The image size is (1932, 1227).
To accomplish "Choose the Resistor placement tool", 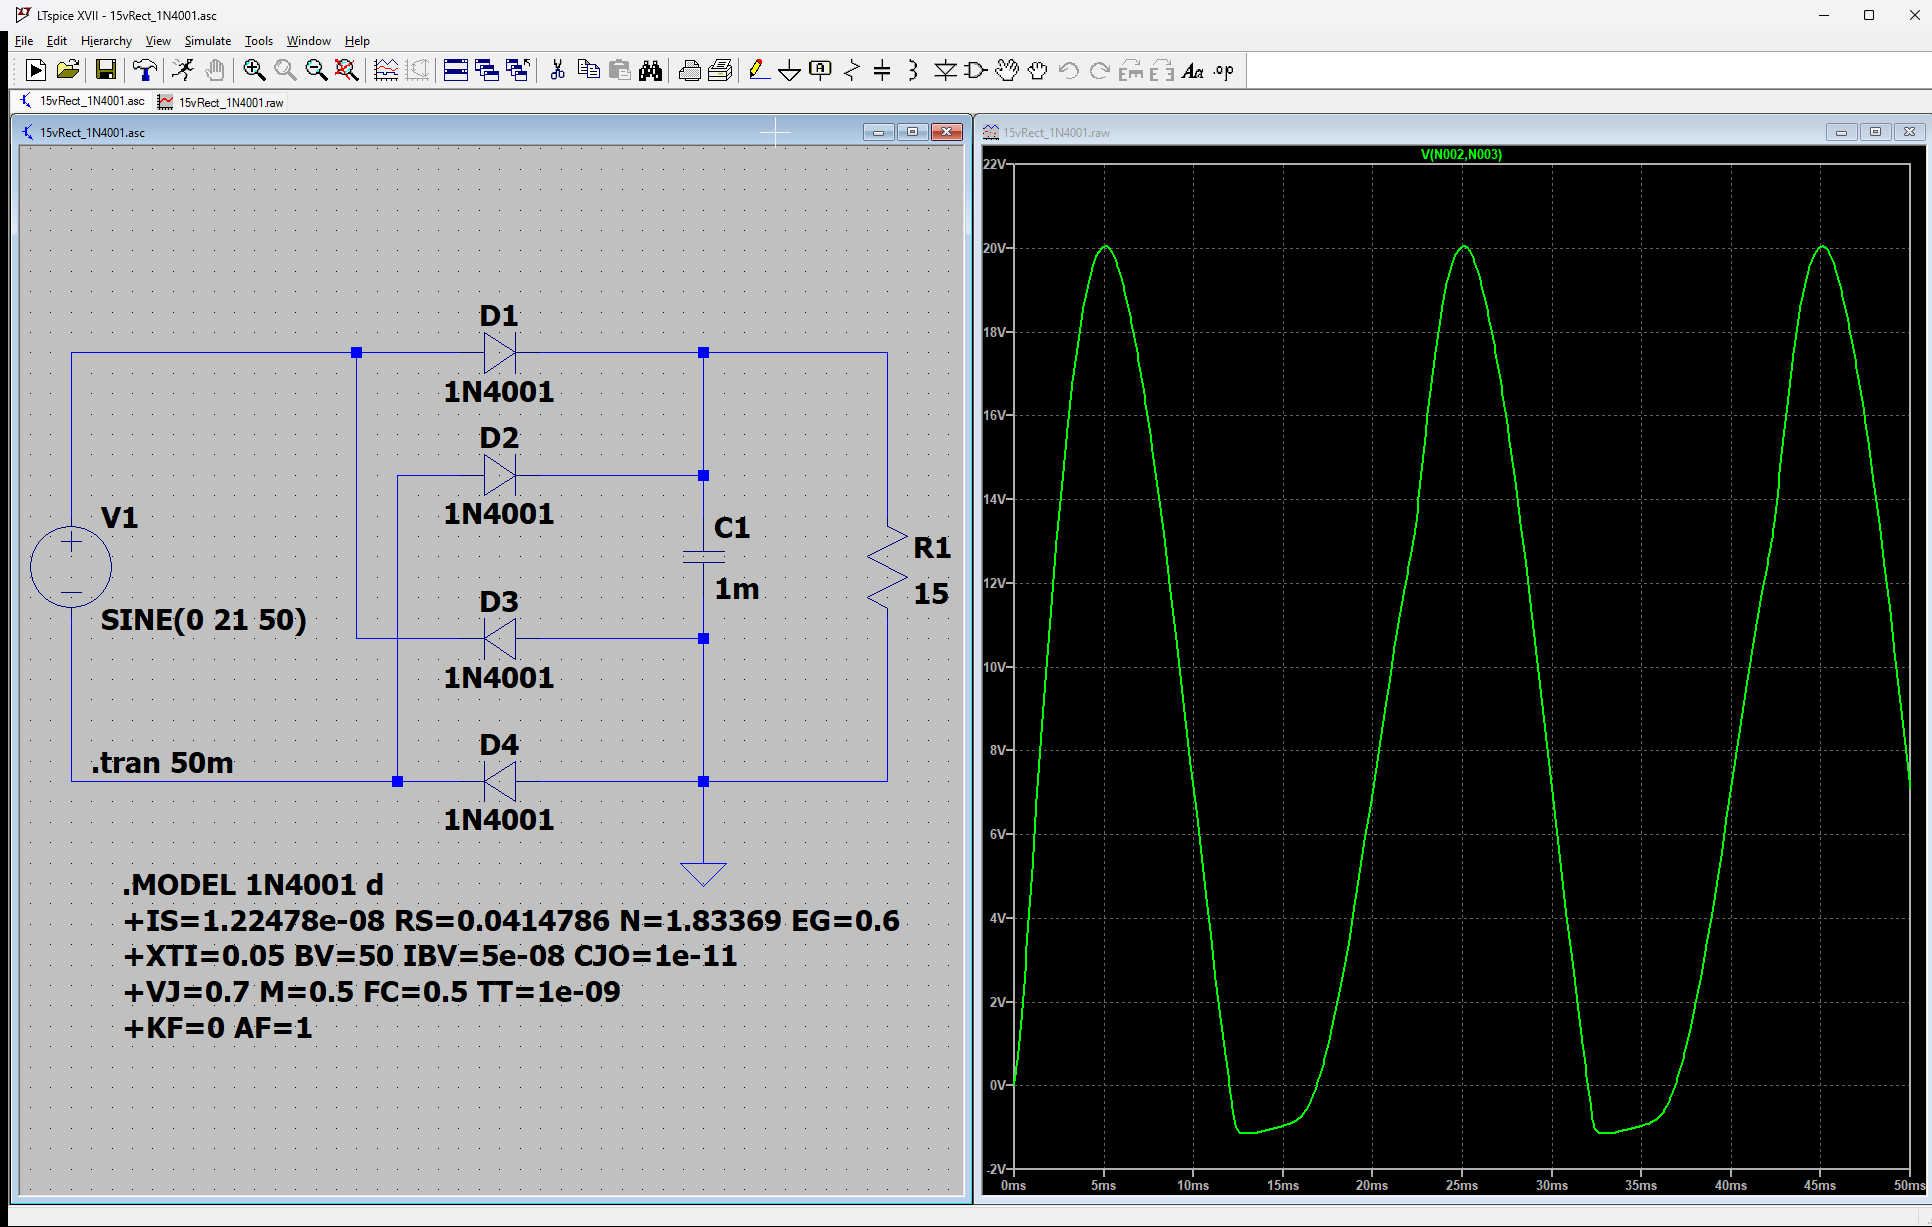I will click(x=851, y=70).
